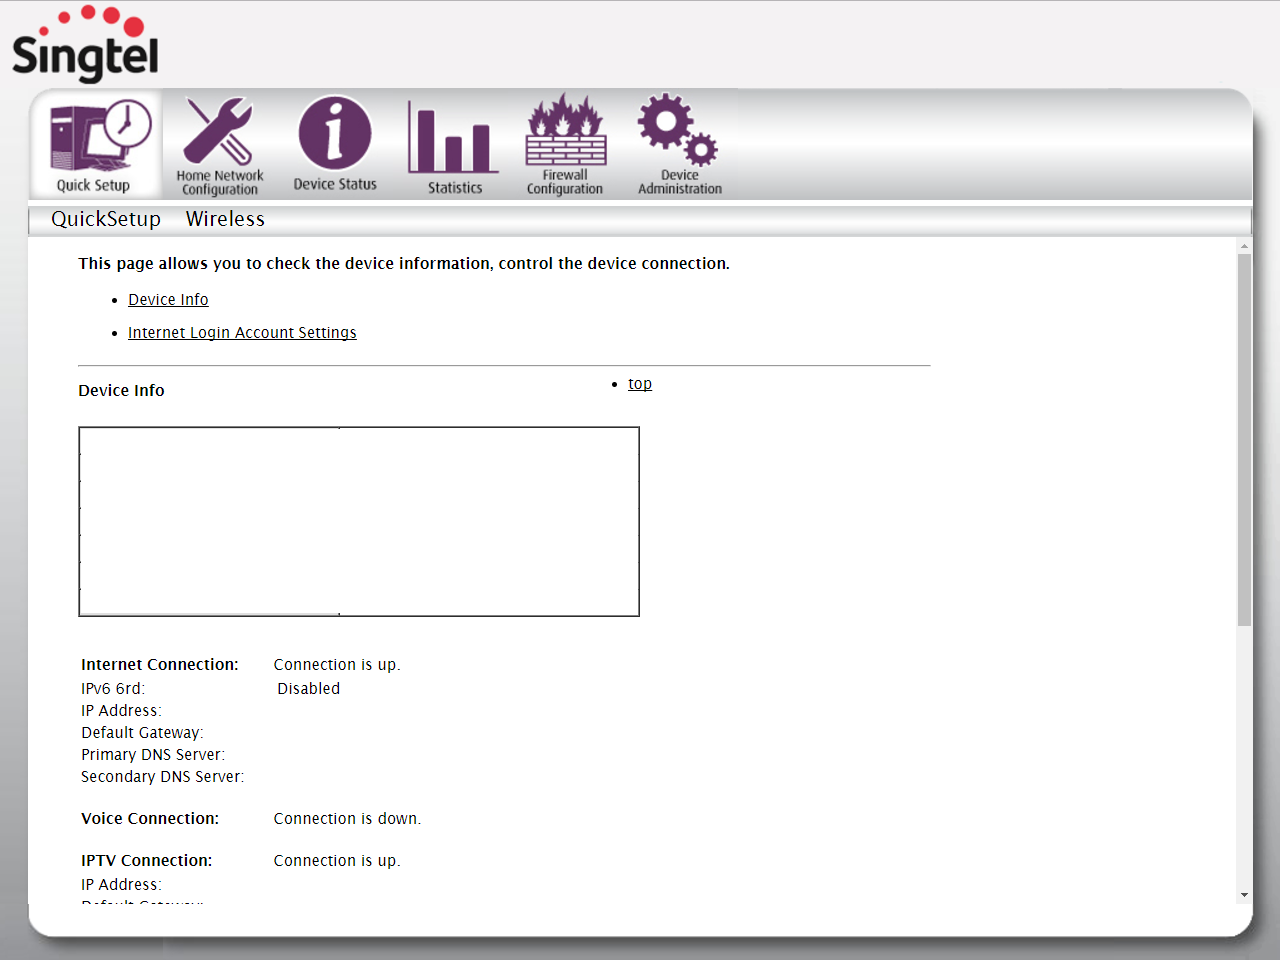
Task: Click the scrollbar up arrow
Action: [x=1245, y=246]
